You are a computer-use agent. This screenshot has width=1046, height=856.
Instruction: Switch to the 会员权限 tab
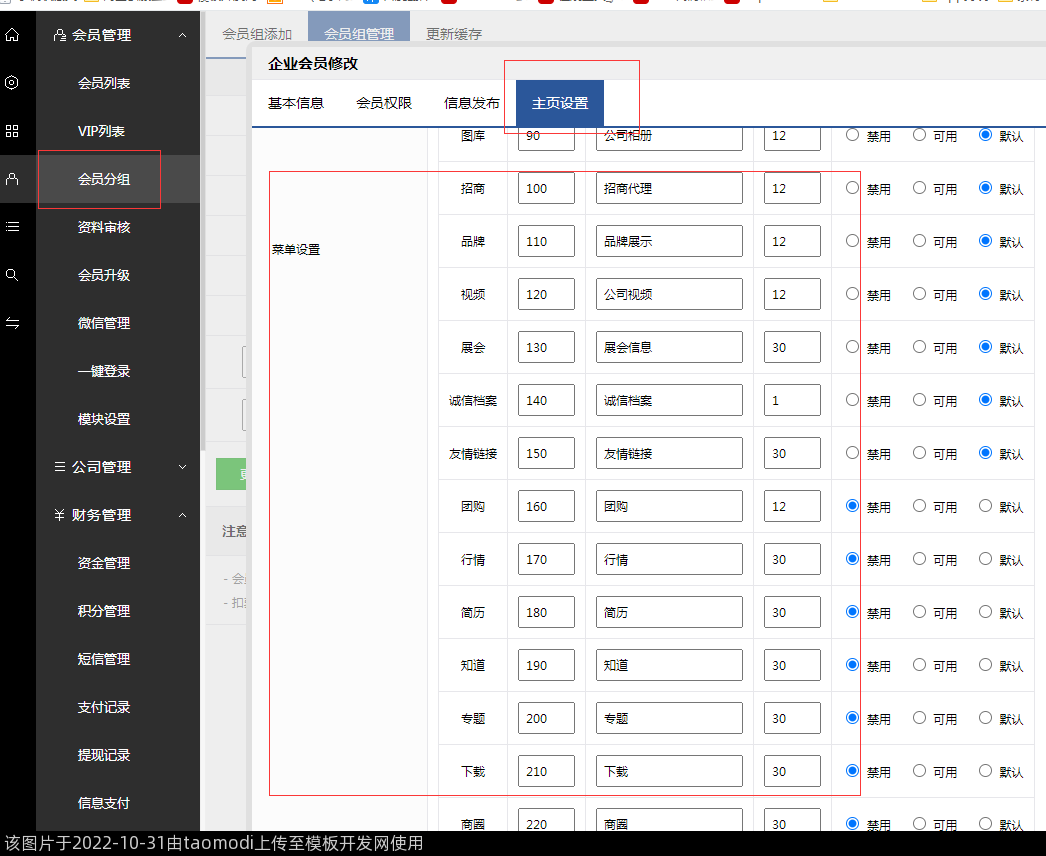pyautogui.click(x=384, y=103)
